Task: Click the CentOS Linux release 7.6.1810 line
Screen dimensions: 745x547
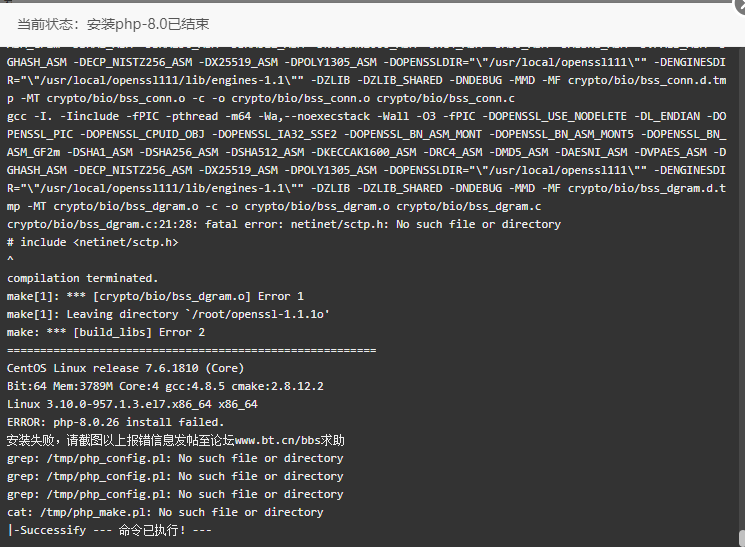Action: tap(125, 368)
